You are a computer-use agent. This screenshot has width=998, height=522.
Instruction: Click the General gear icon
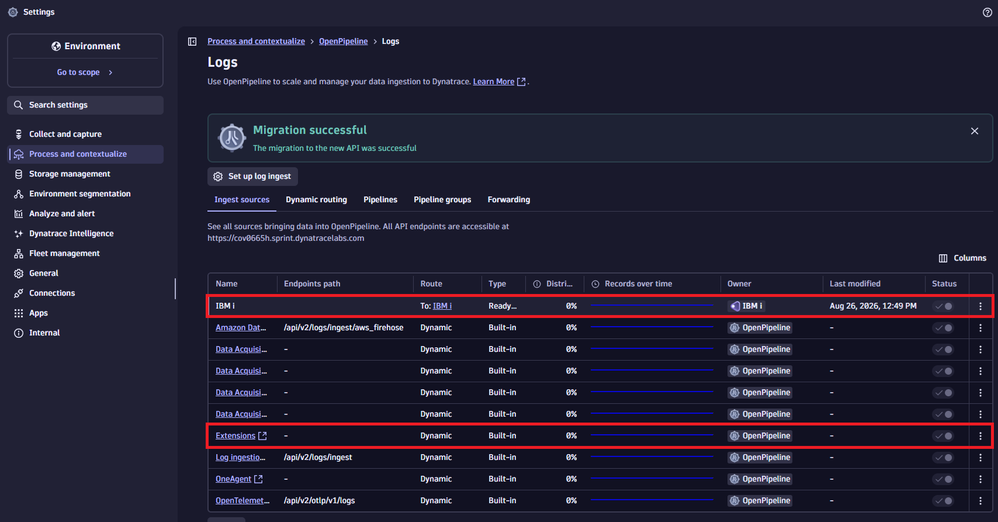point(18,273)
